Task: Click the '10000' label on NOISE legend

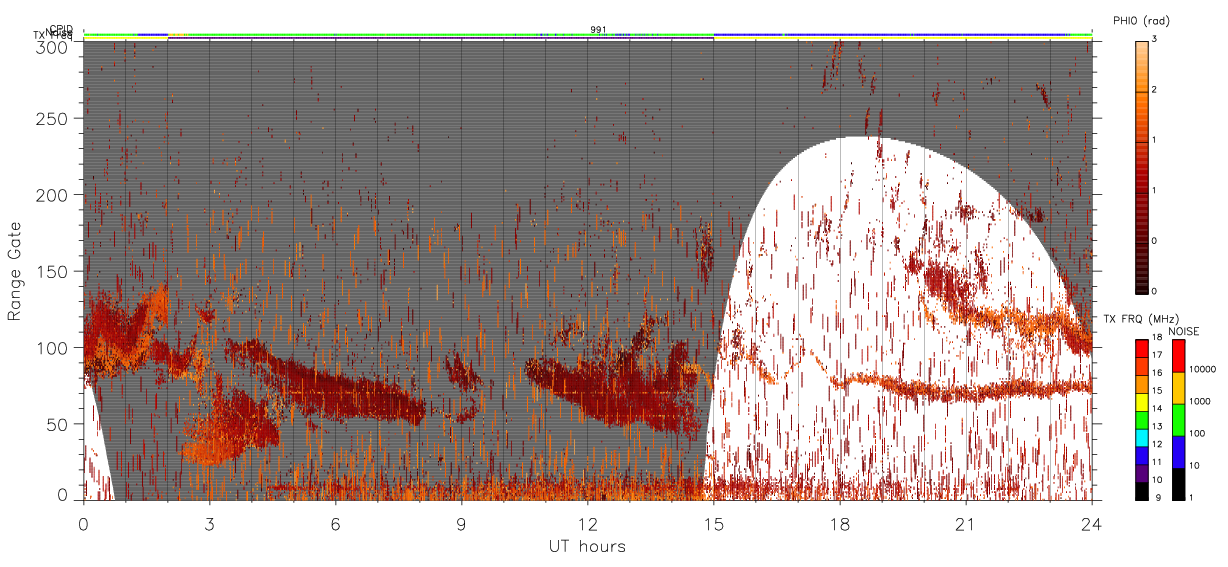Action: [x=1202, y=370]
